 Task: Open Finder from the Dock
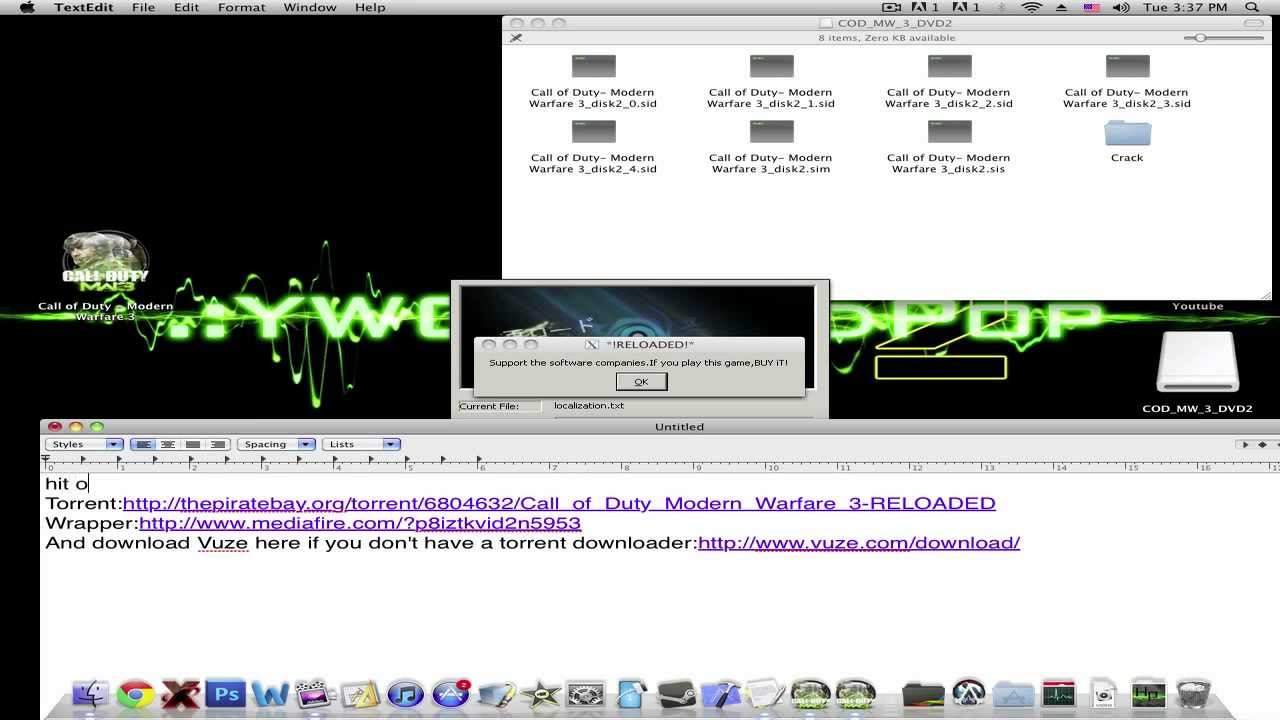click(x=91, y=694)
